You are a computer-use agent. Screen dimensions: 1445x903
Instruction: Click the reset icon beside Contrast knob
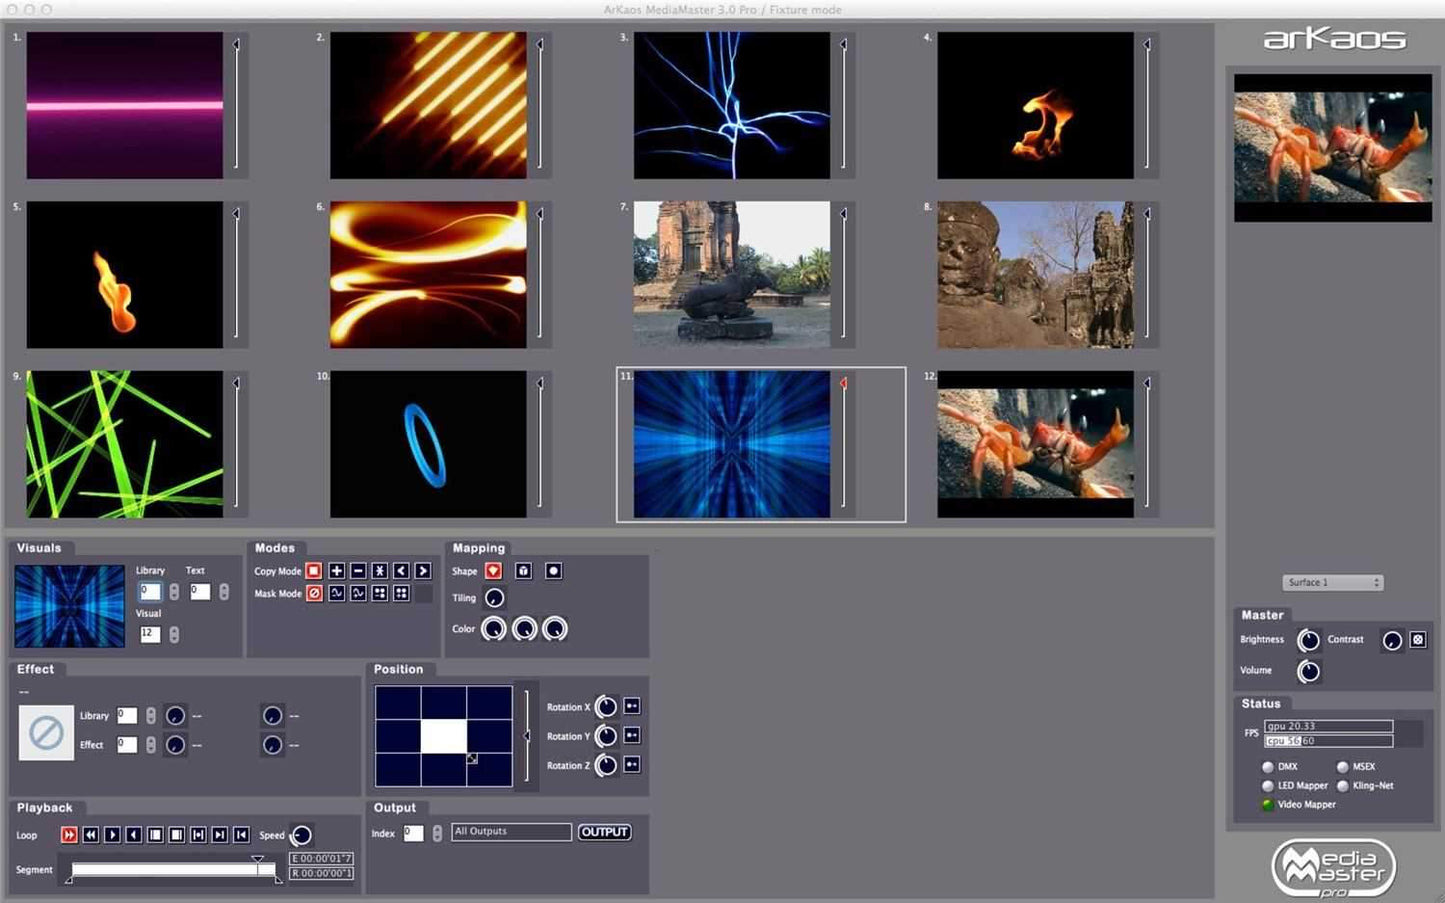coord(1418,640)
